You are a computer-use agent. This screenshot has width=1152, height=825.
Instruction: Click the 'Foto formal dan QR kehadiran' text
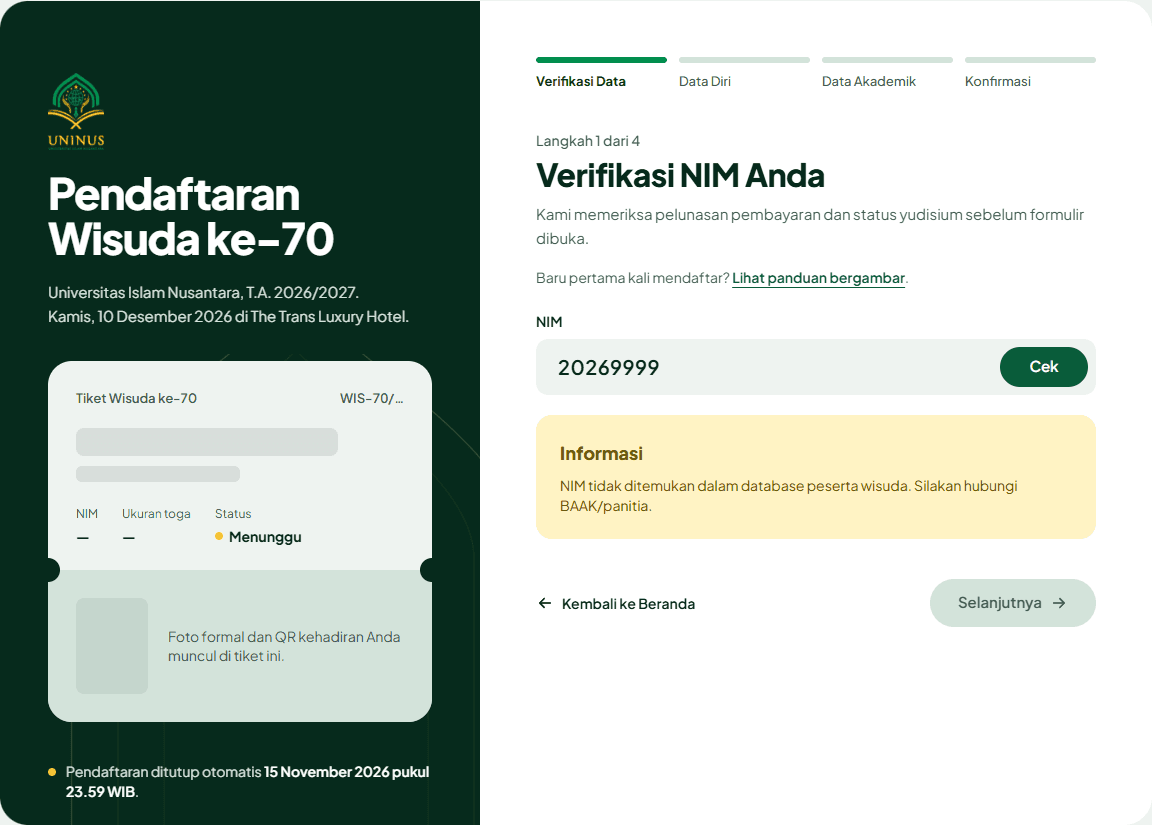[x=284, y=646]
